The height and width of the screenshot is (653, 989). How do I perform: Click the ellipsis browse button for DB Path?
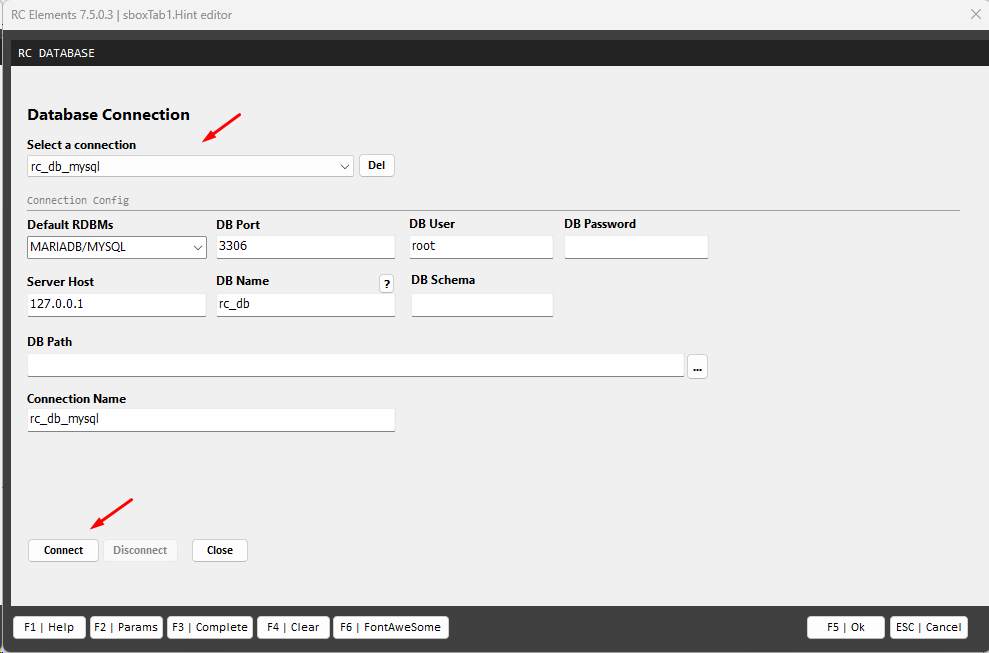pyautogui.click(x=697, y=367)
